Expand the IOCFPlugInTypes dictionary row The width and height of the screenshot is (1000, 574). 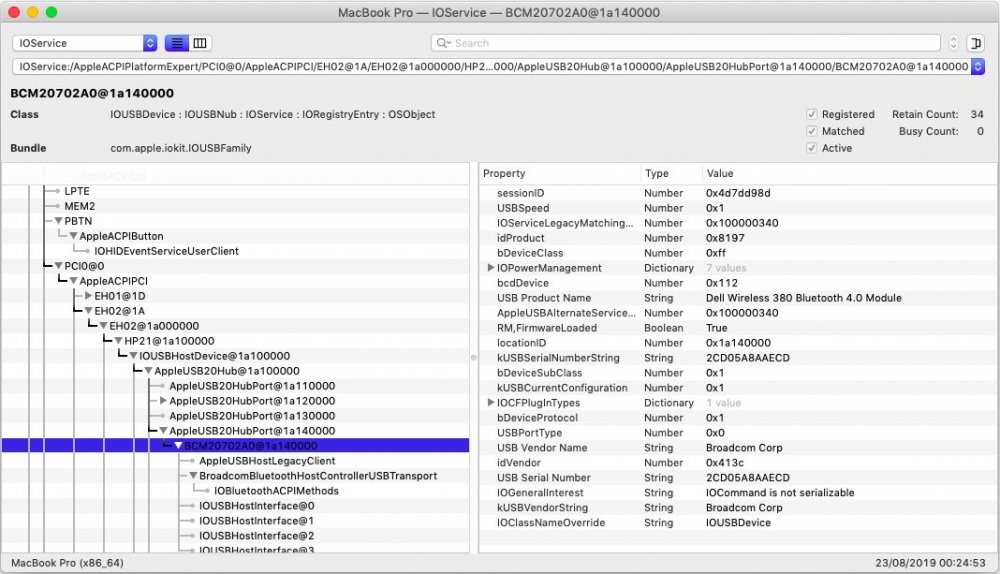click(x=490, y=403)
